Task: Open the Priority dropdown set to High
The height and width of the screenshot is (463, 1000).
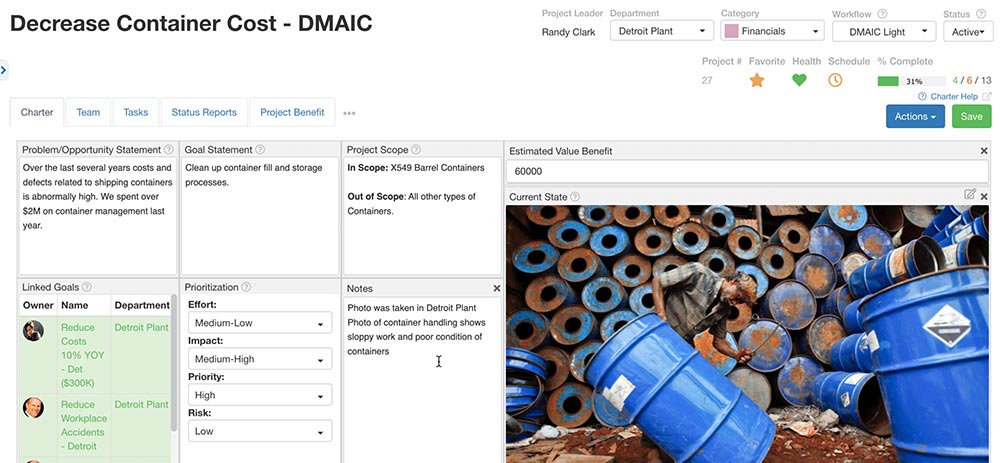Action: point(260,395)
